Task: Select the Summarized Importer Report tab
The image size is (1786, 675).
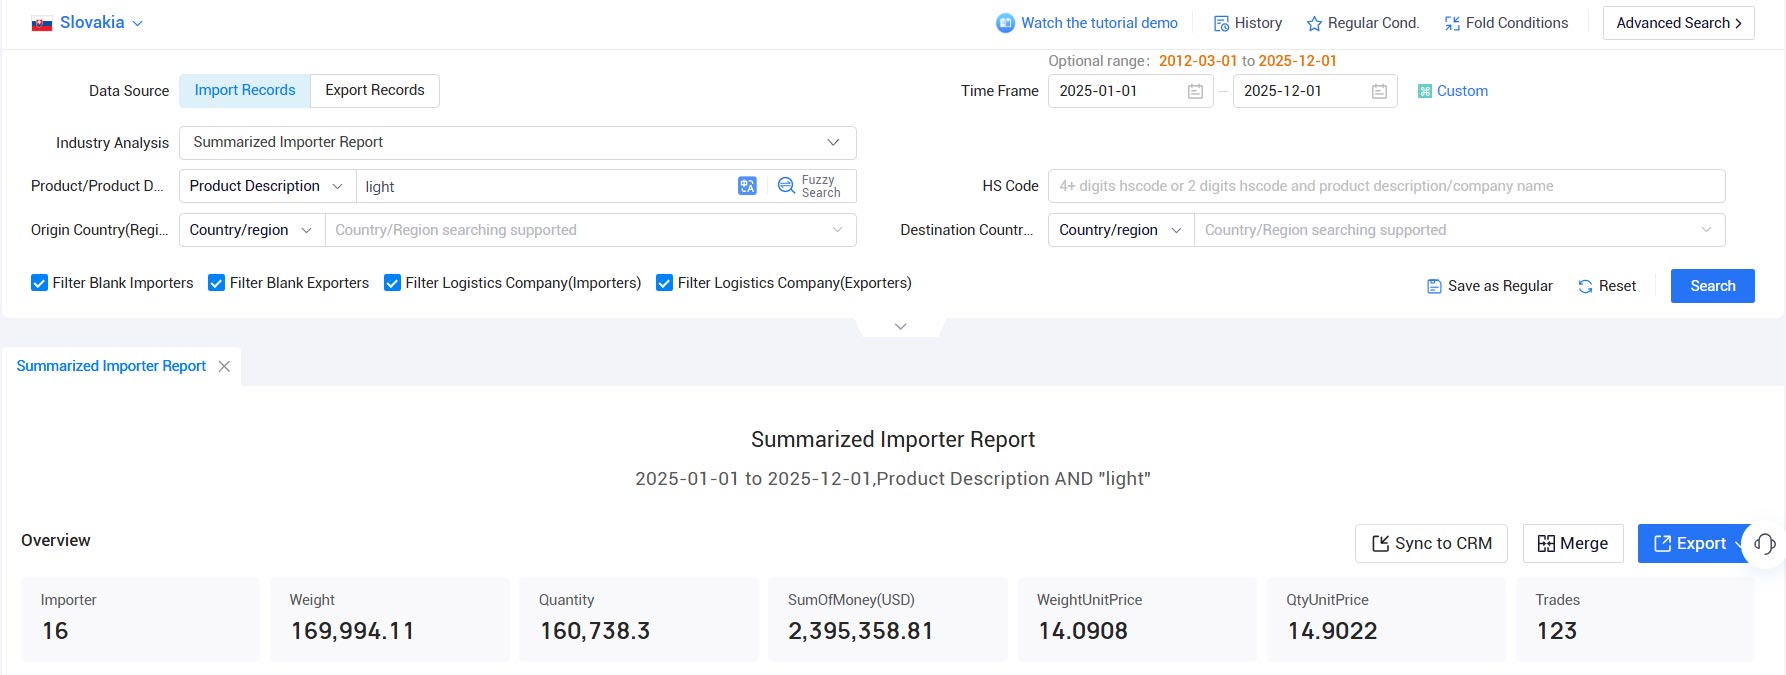Action: click(111, 366)
